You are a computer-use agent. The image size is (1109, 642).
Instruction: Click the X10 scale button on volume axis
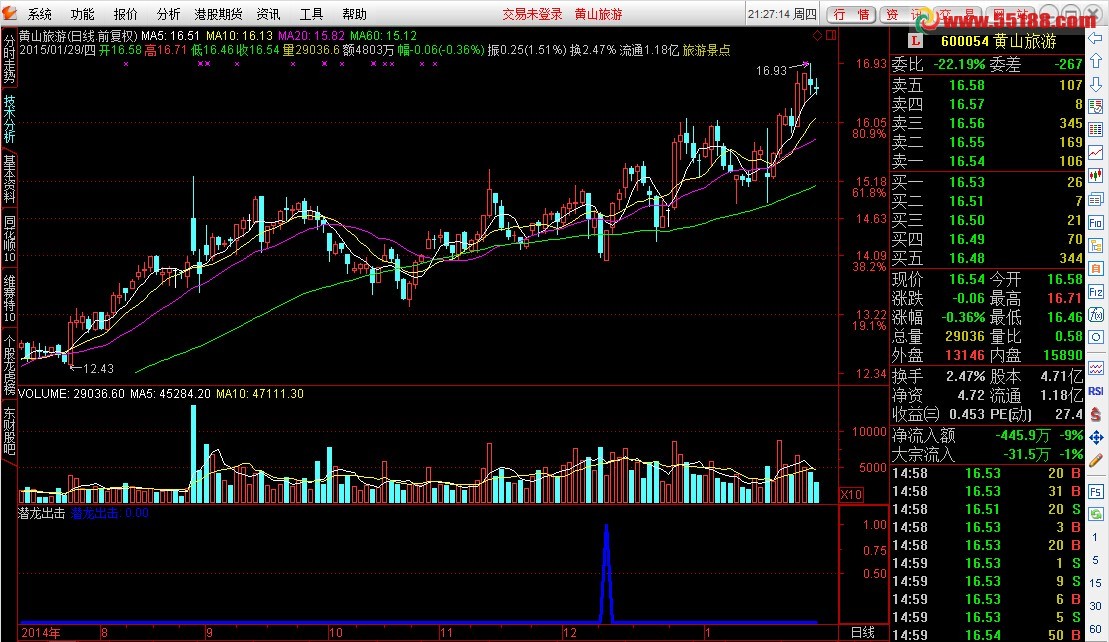851,494
